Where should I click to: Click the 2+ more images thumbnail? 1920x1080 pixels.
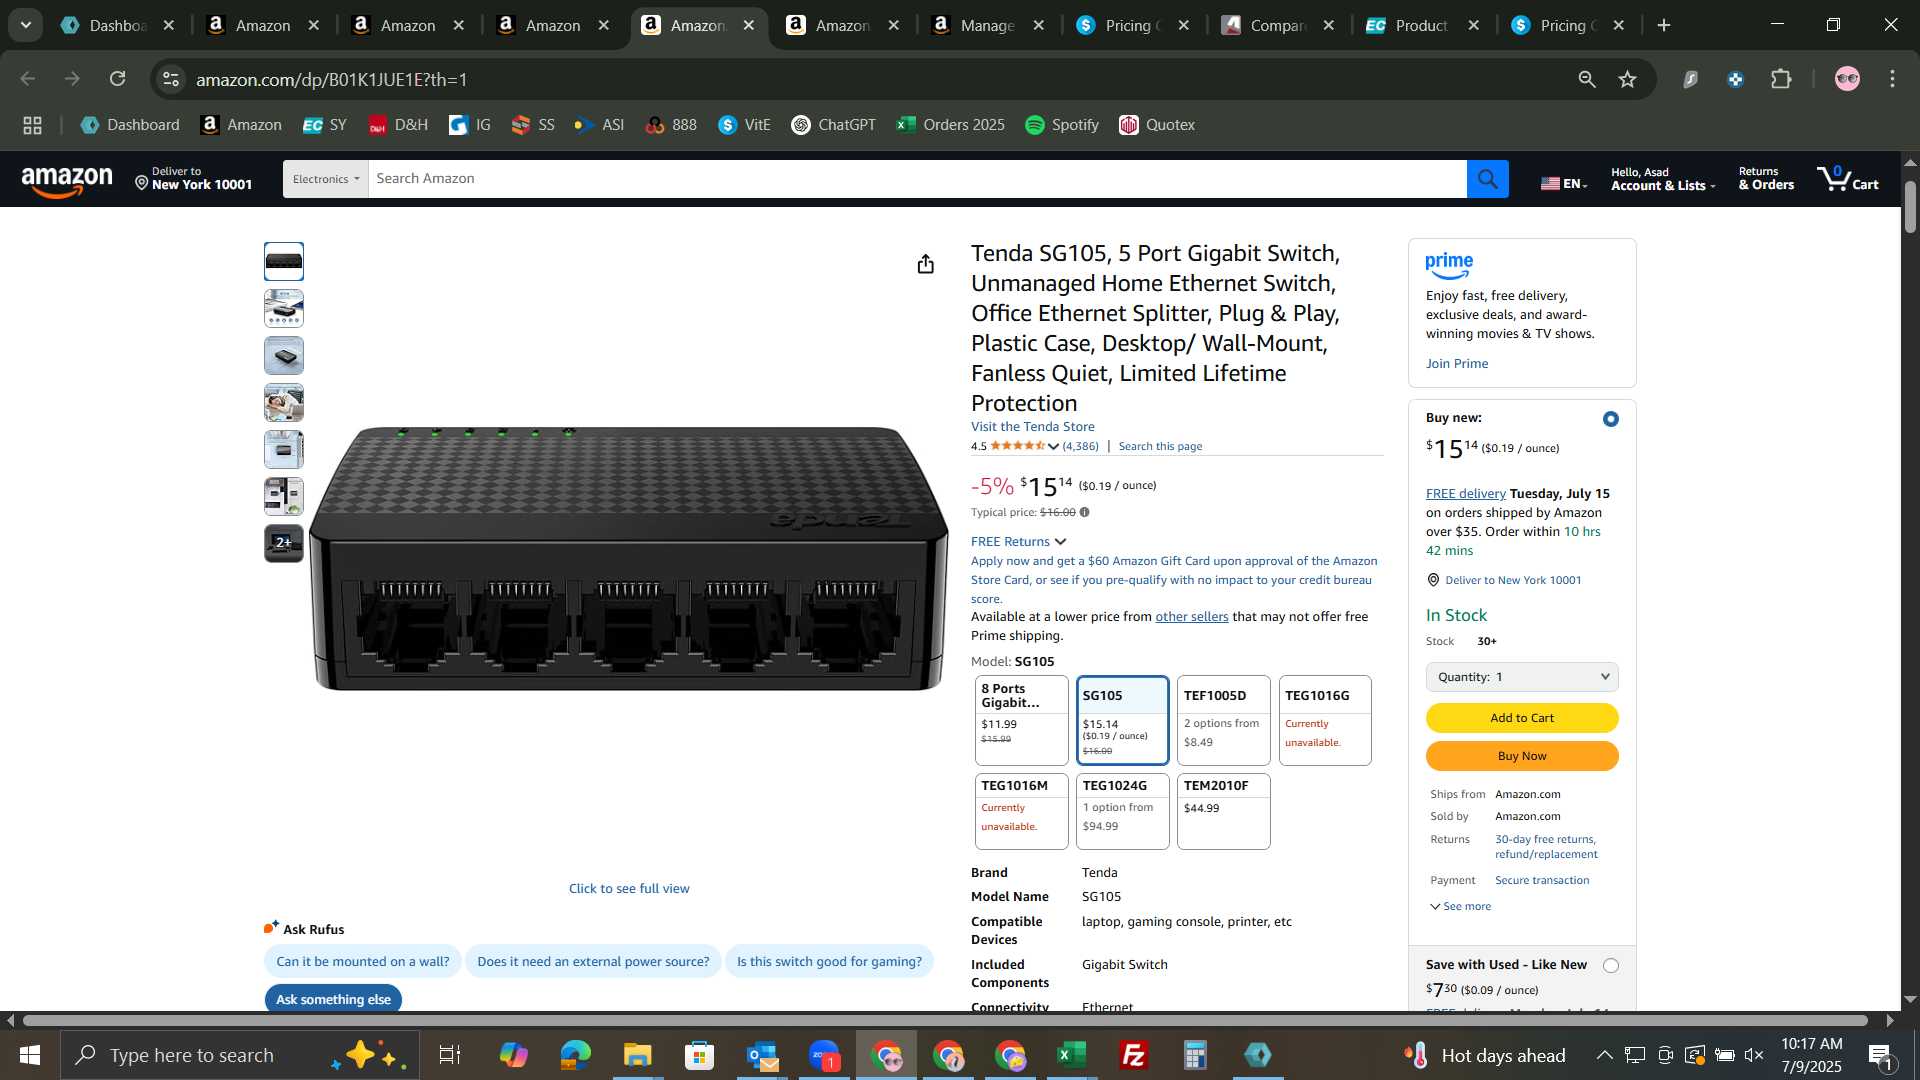pyautogui.click(x=284, y=543)
